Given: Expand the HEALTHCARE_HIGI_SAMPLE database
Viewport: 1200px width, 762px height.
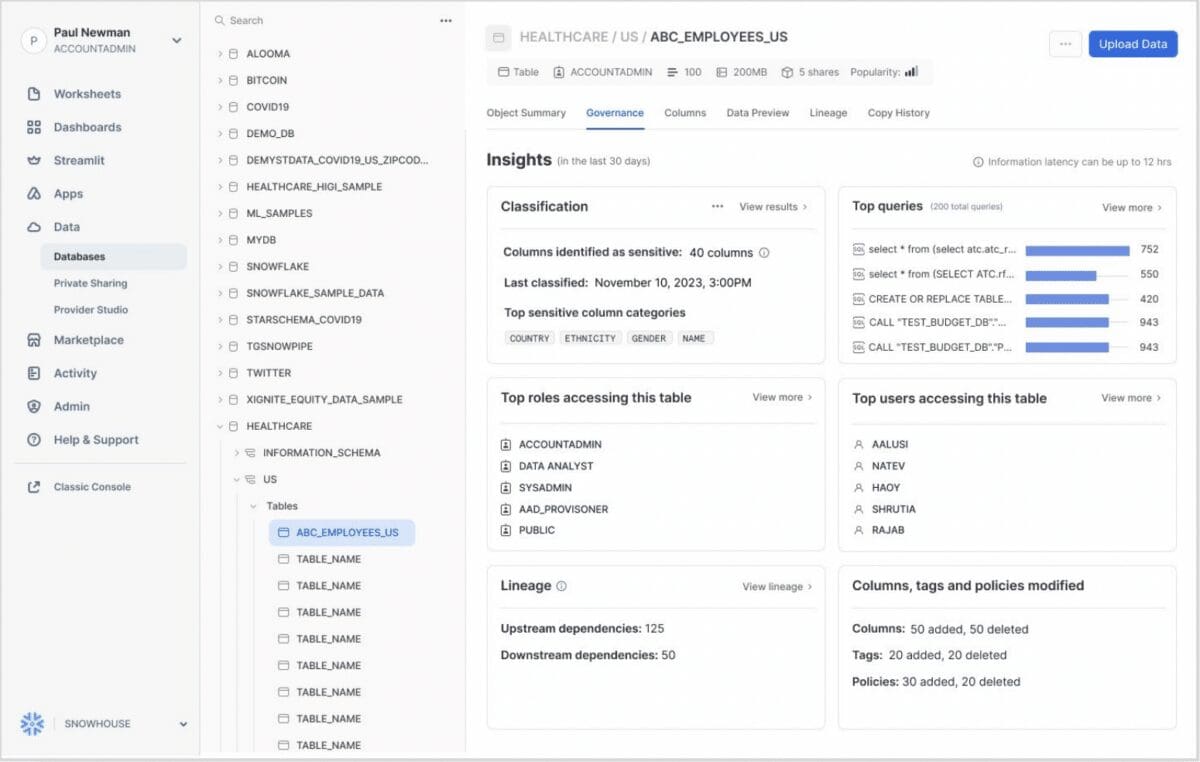Looking at the screenshot, I should click(x=221, y=186).
